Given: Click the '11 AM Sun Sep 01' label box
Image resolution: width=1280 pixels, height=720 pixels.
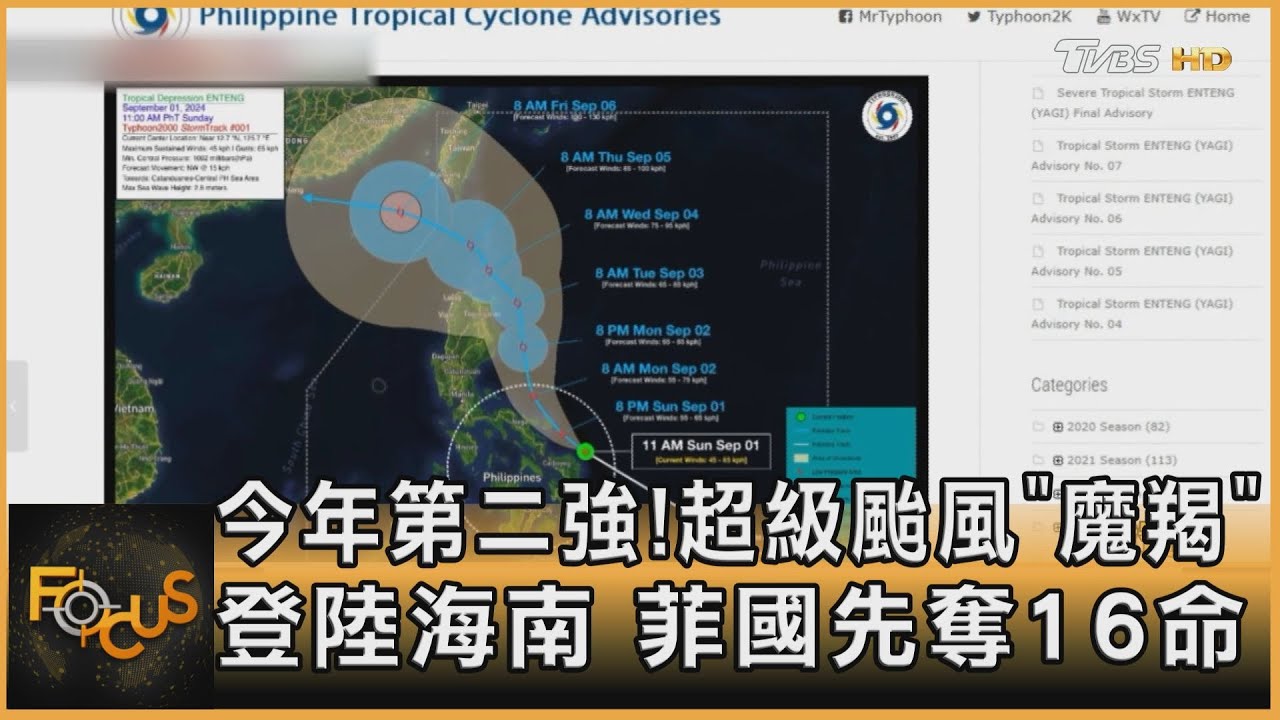Looking at the screenshot, I should [700, 452].
